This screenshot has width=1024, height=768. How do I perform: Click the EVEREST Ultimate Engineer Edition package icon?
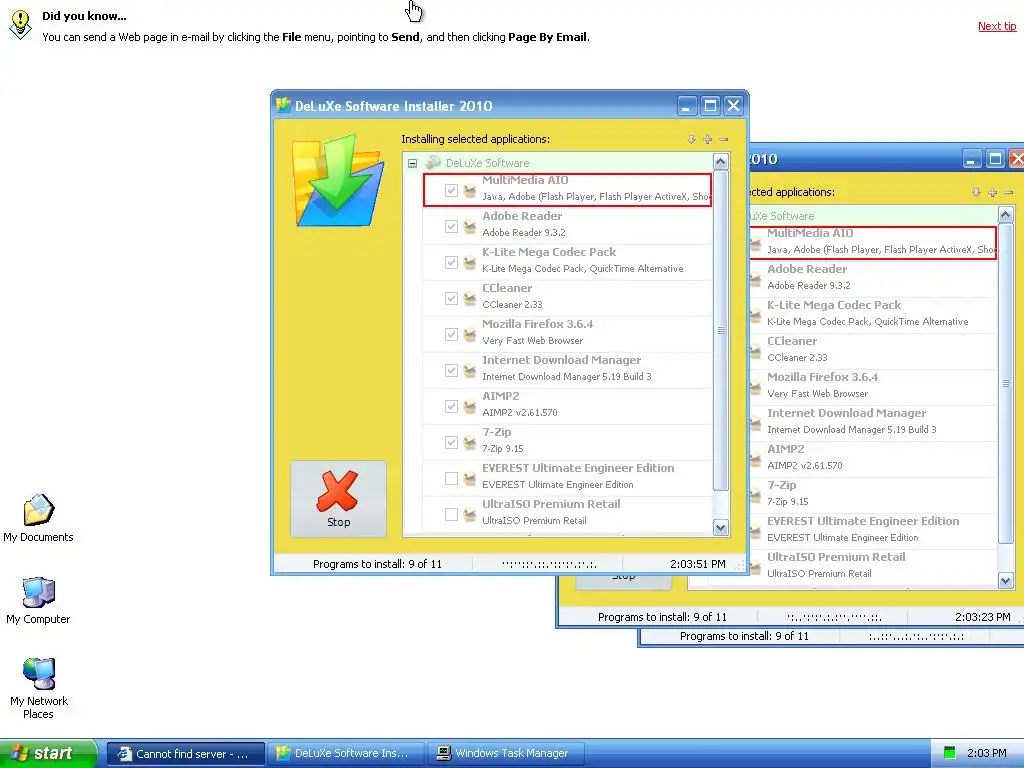470,479
